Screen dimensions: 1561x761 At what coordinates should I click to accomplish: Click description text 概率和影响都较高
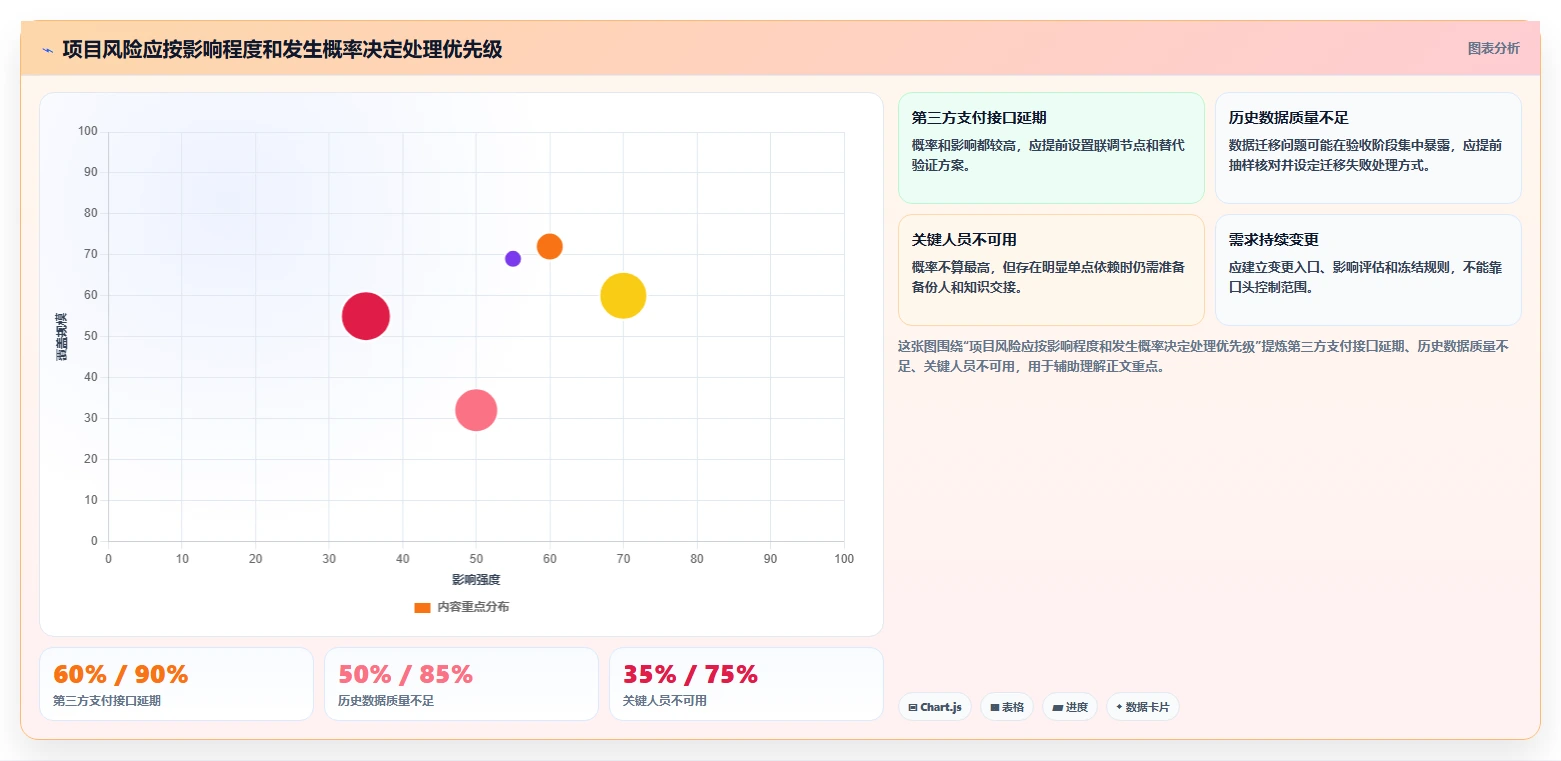(1049, 155)
